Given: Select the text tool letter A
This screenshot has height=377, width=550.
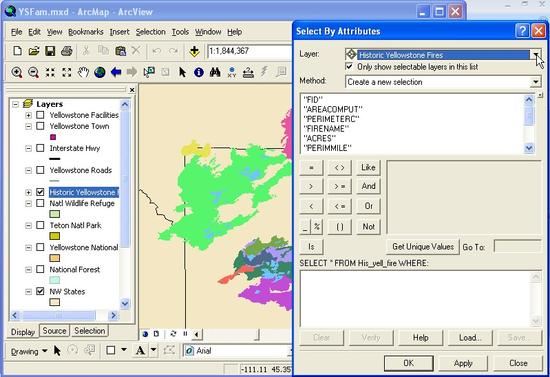Looking at the screenshot, I should pyautogui.click(x=140, y=350).
